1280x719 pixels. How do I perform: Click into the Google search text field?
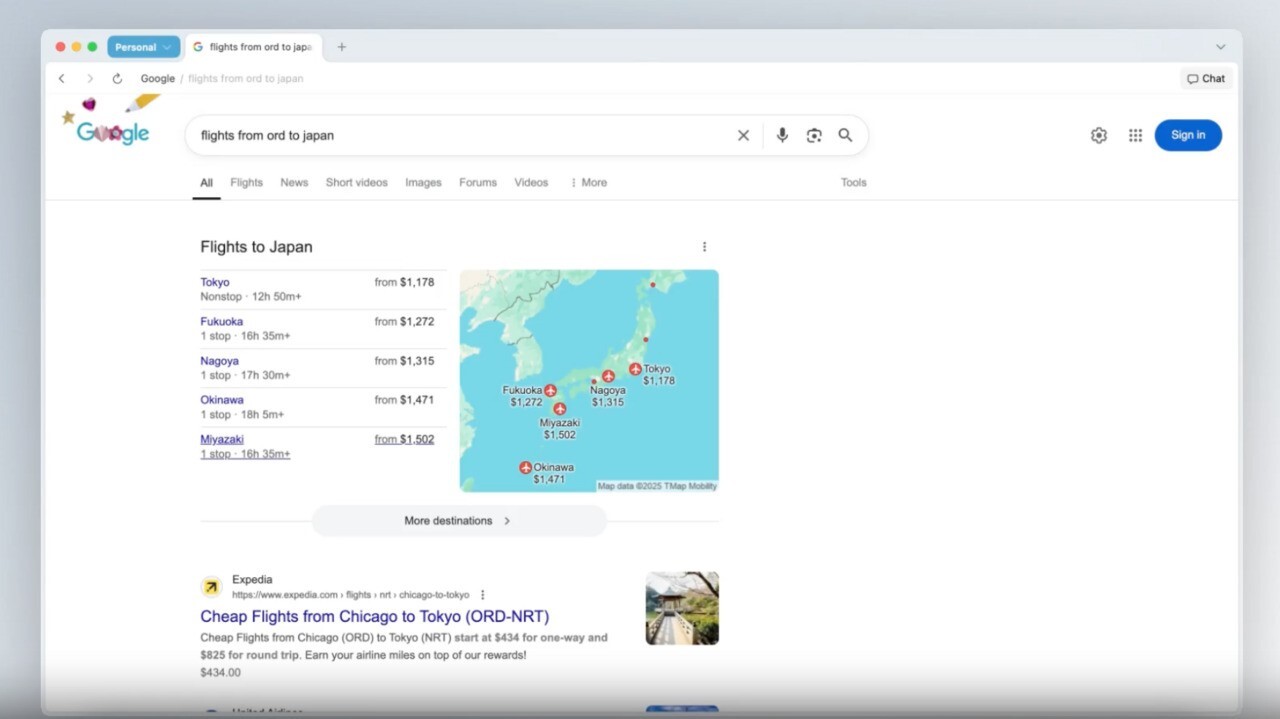460,136
